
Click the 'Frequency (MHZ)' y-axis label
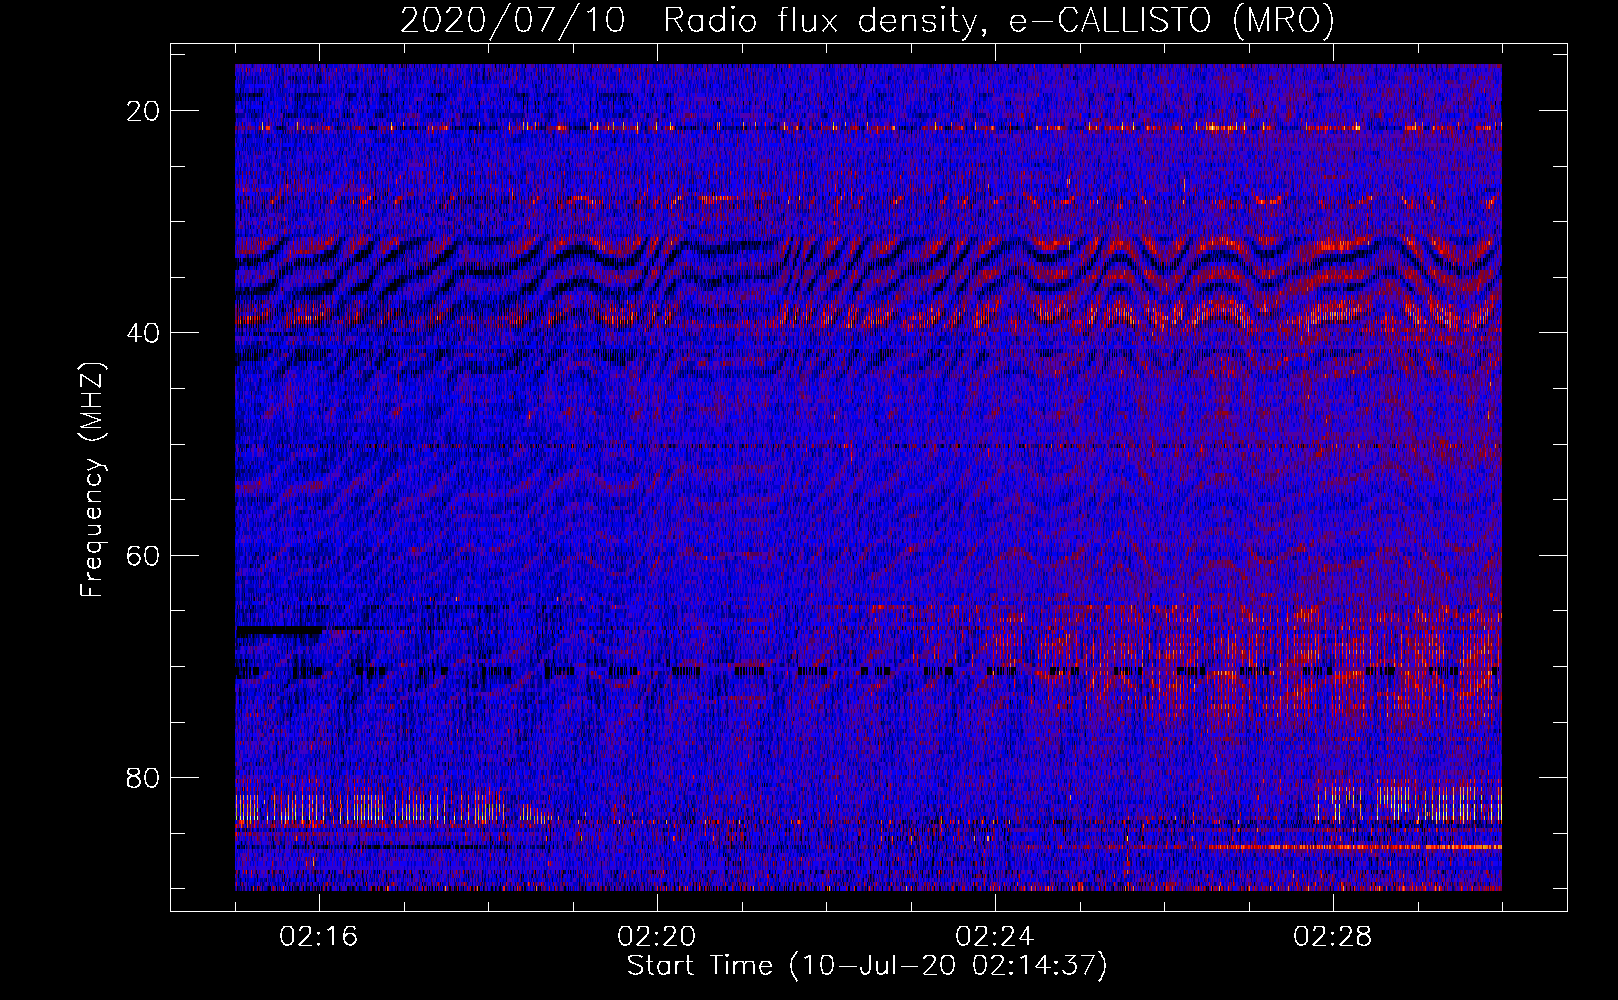[x=92, y=480]
